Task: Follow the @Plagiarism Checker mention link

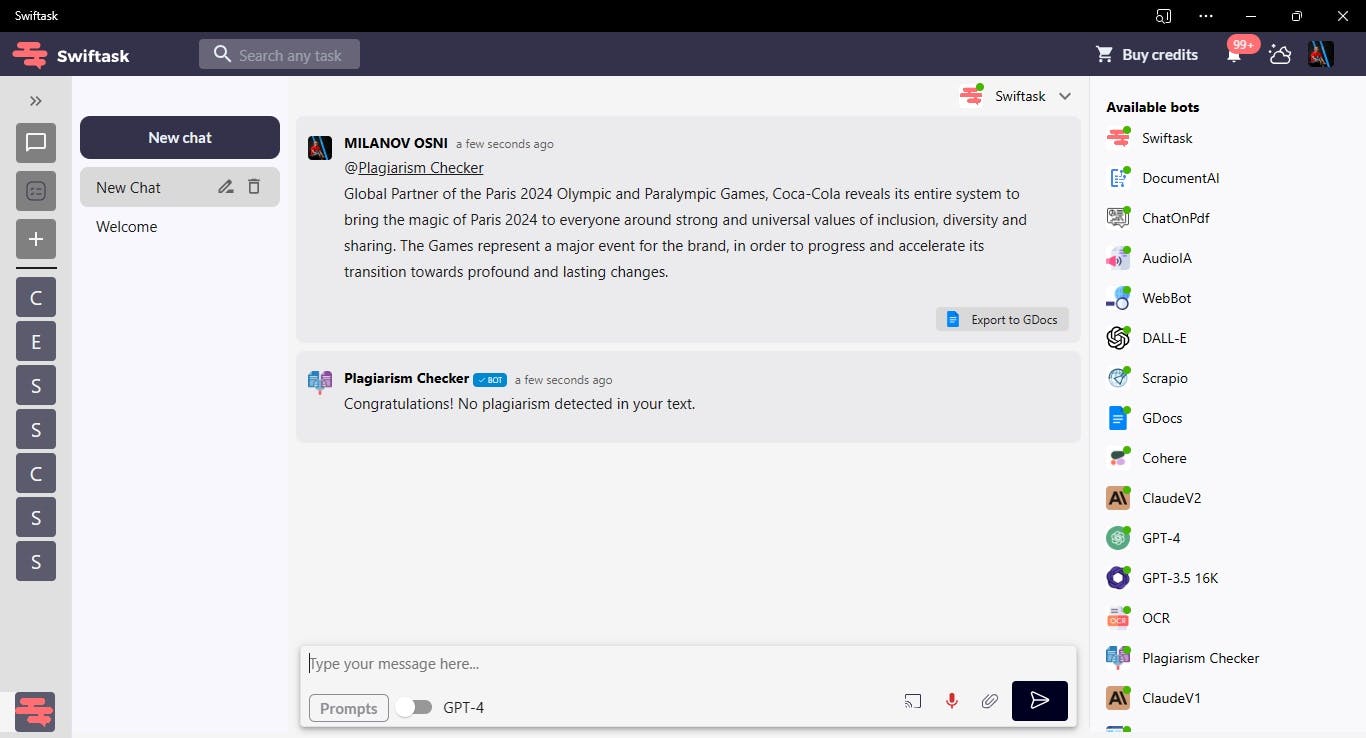Action: coord(414,168)
